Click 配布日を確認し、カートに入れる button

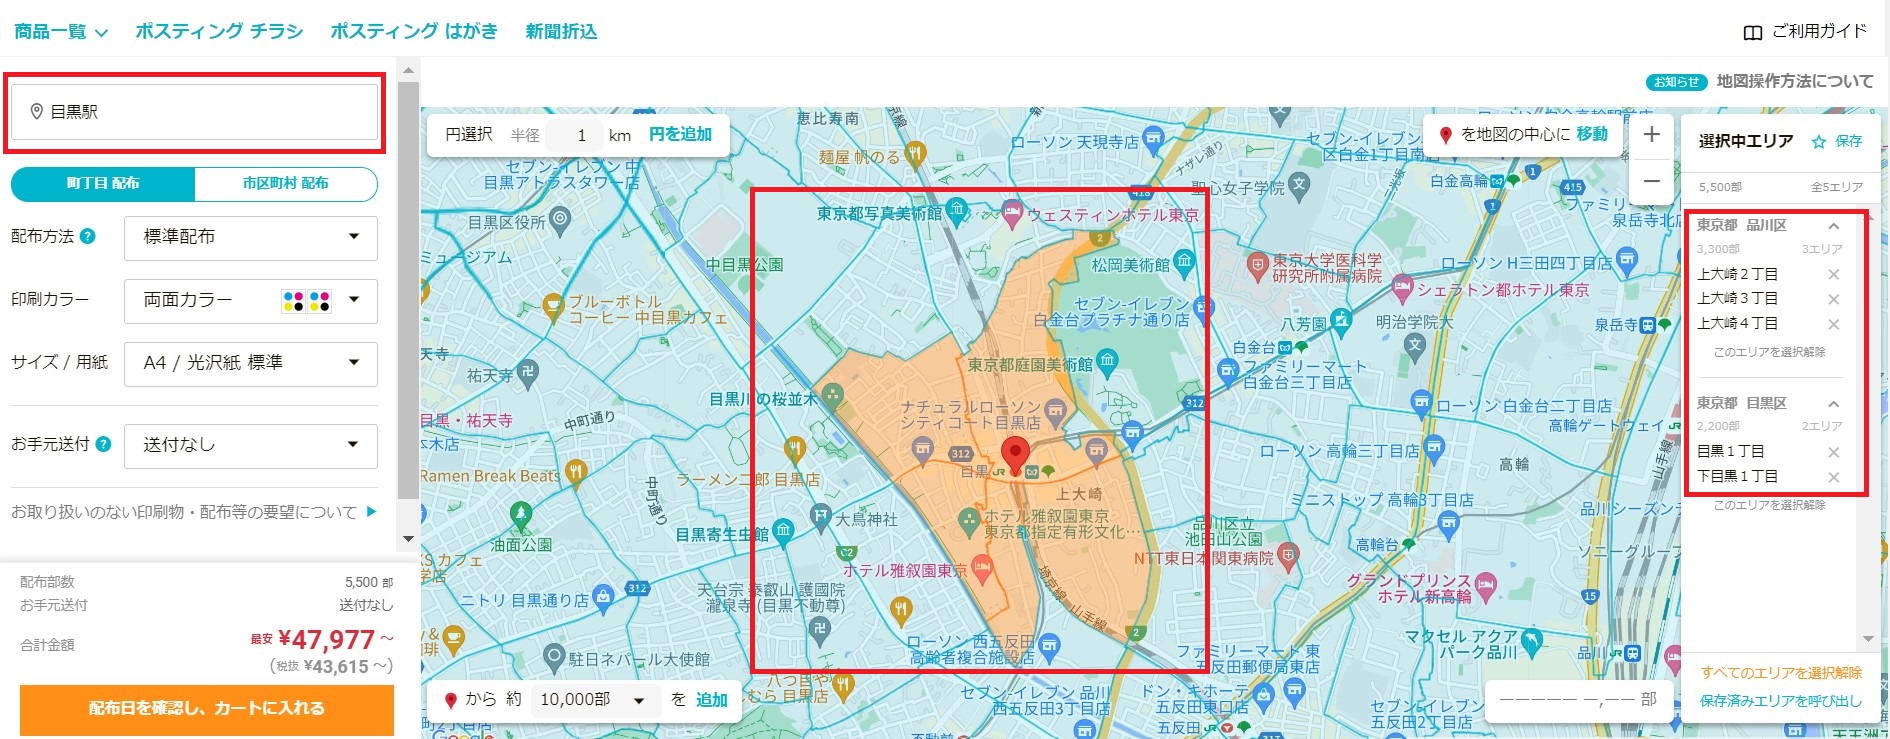(x=207, y=709)
